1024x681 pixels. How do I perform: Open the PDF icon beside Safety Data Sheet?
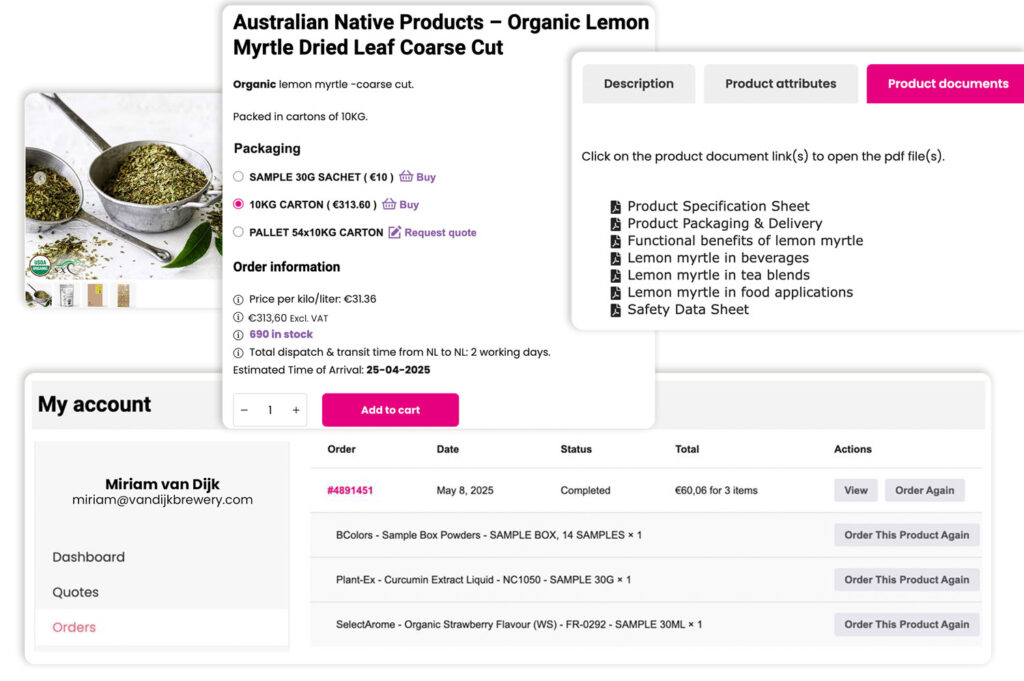pos(618,309)
